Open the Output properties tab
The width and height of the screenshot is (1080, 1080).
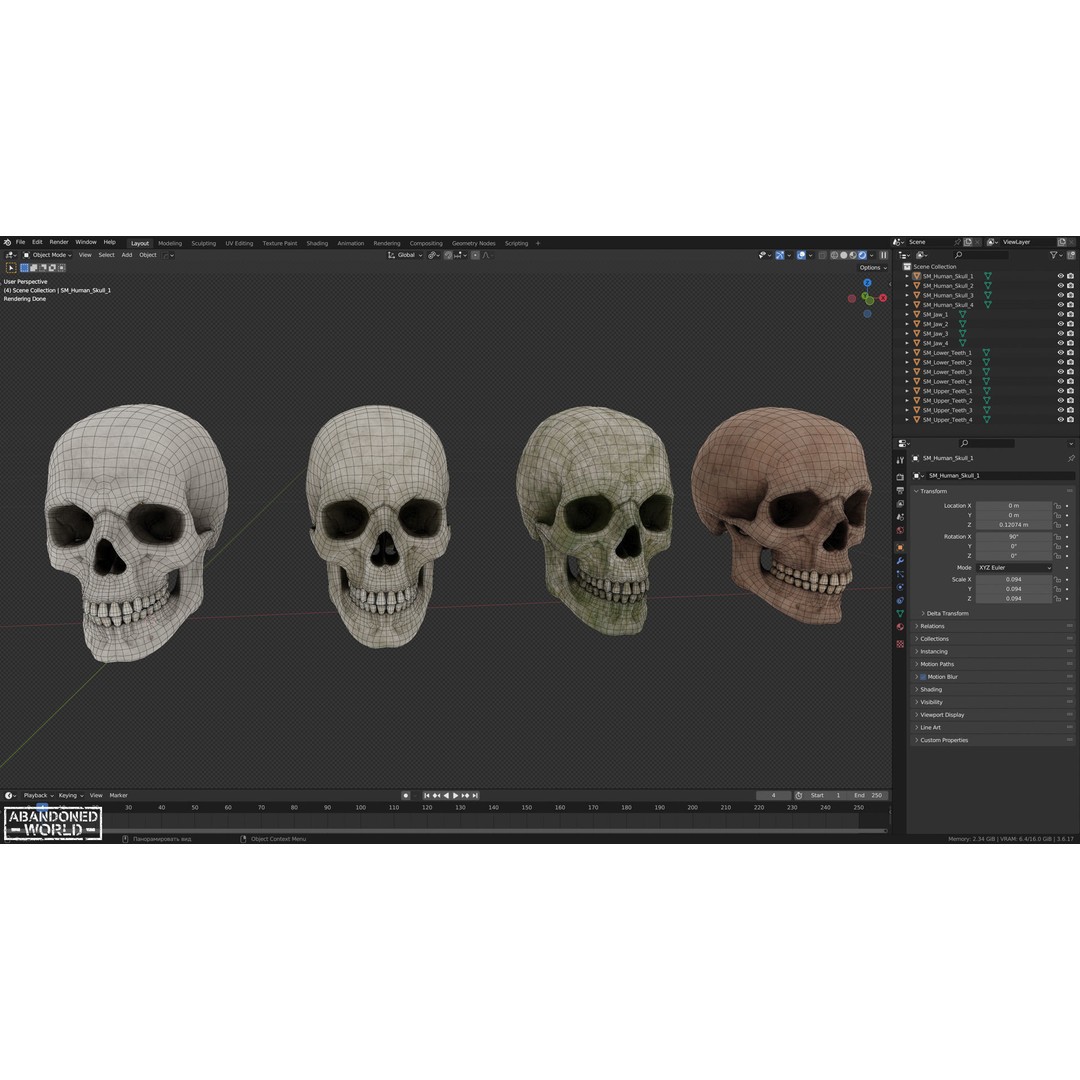click(900, 490)
